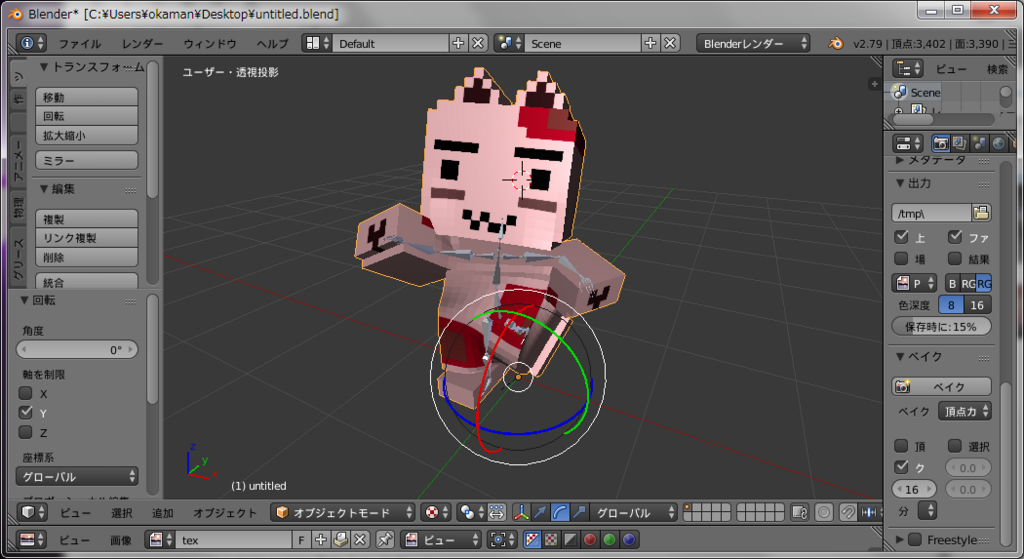Screen dimensions: 1024x559
Task: Open the レンダー menu
Action: point(142,44)
